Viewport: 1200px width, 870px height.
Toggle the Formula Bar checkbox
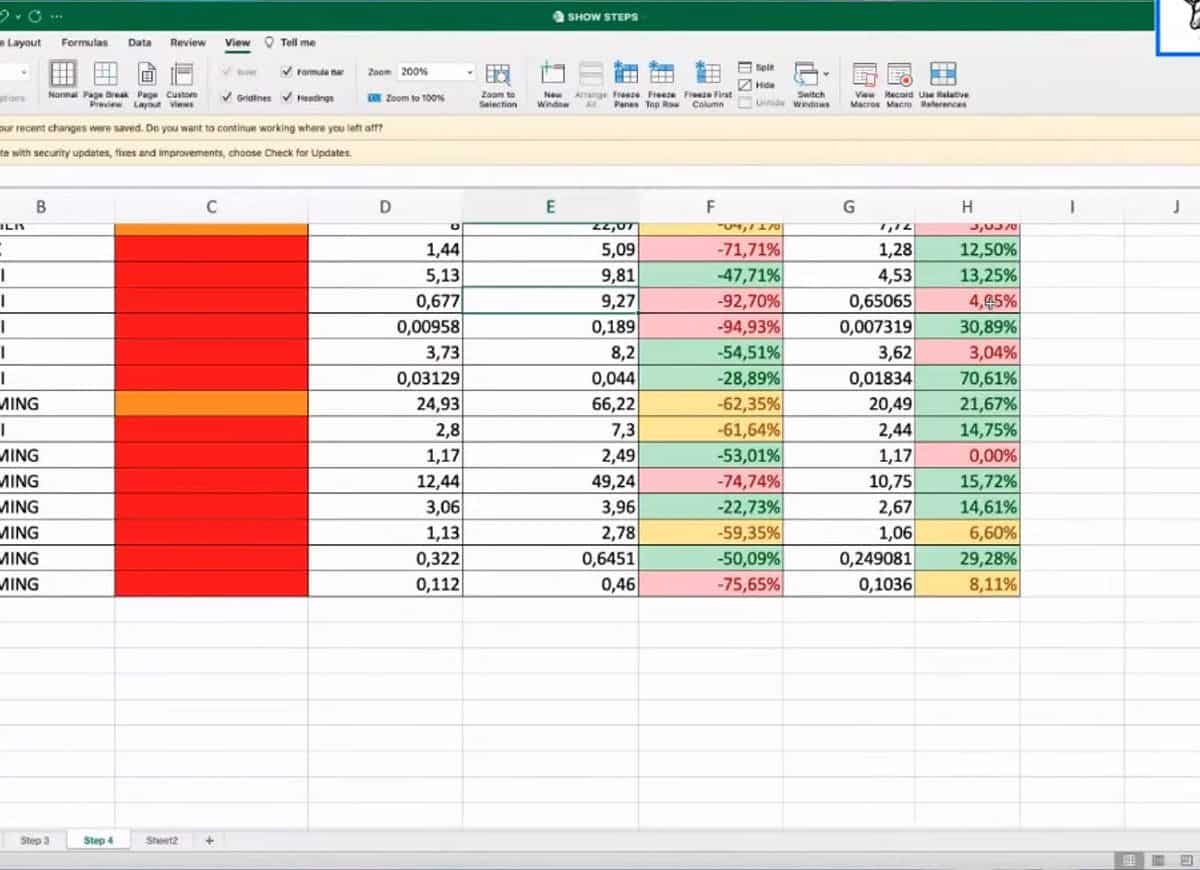click(288, 72)
